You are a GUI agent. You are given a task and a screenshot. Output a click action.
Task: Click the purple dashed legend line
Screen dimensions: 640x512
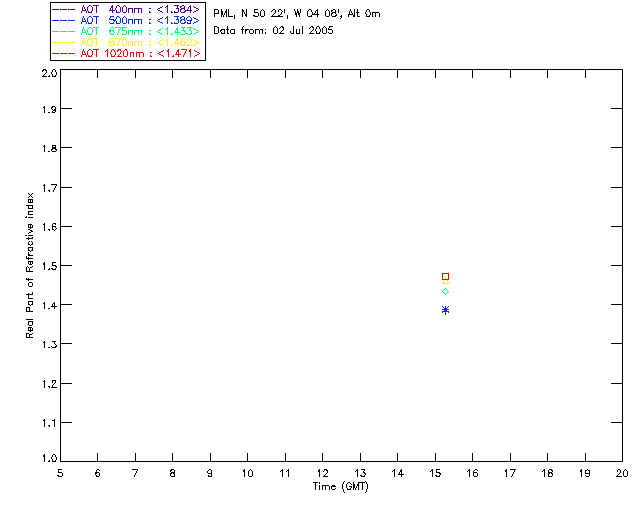point(64,9)
